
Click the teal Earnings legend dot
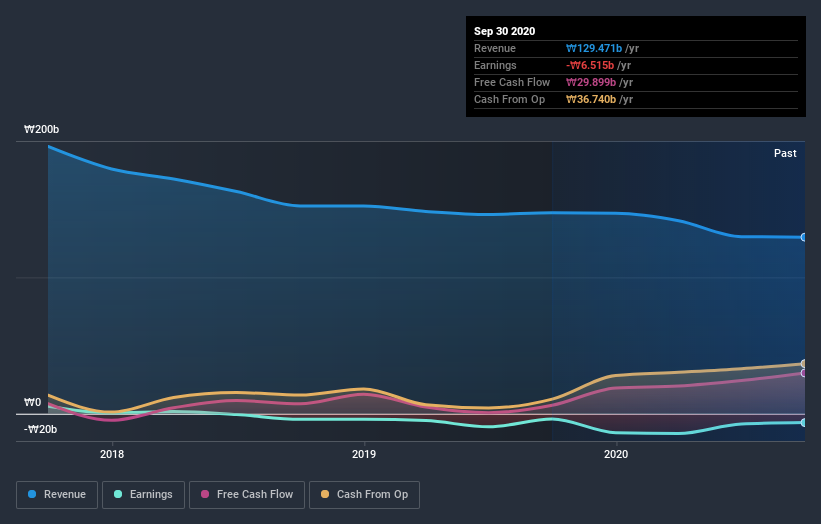click(x=118, y=494)
